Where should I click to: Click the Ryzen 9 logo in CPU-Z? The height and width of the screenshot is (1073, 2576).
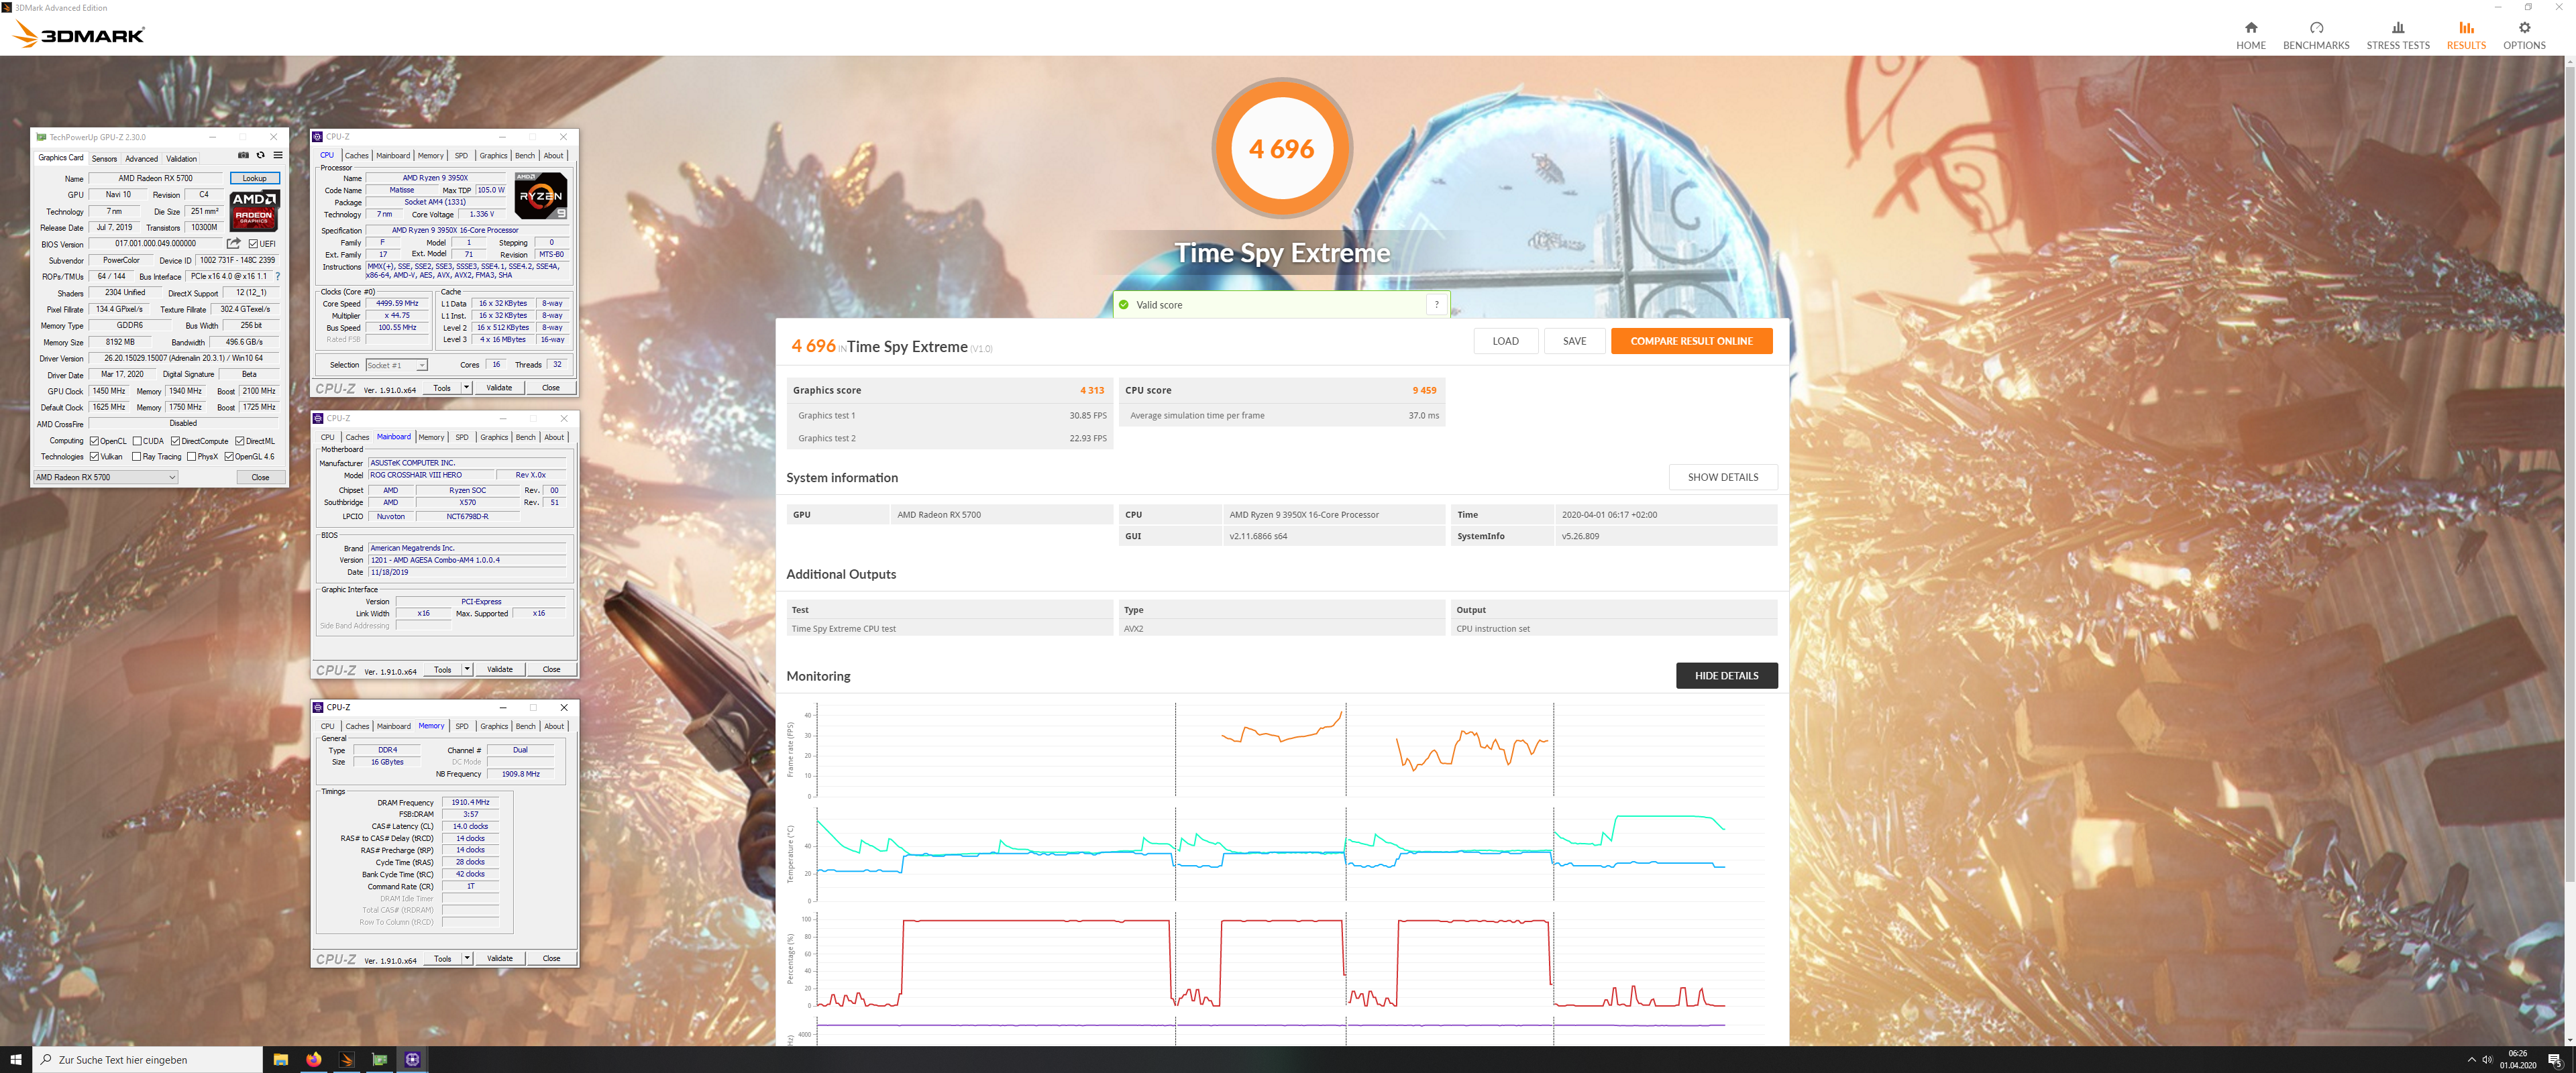tap(541, 196)
